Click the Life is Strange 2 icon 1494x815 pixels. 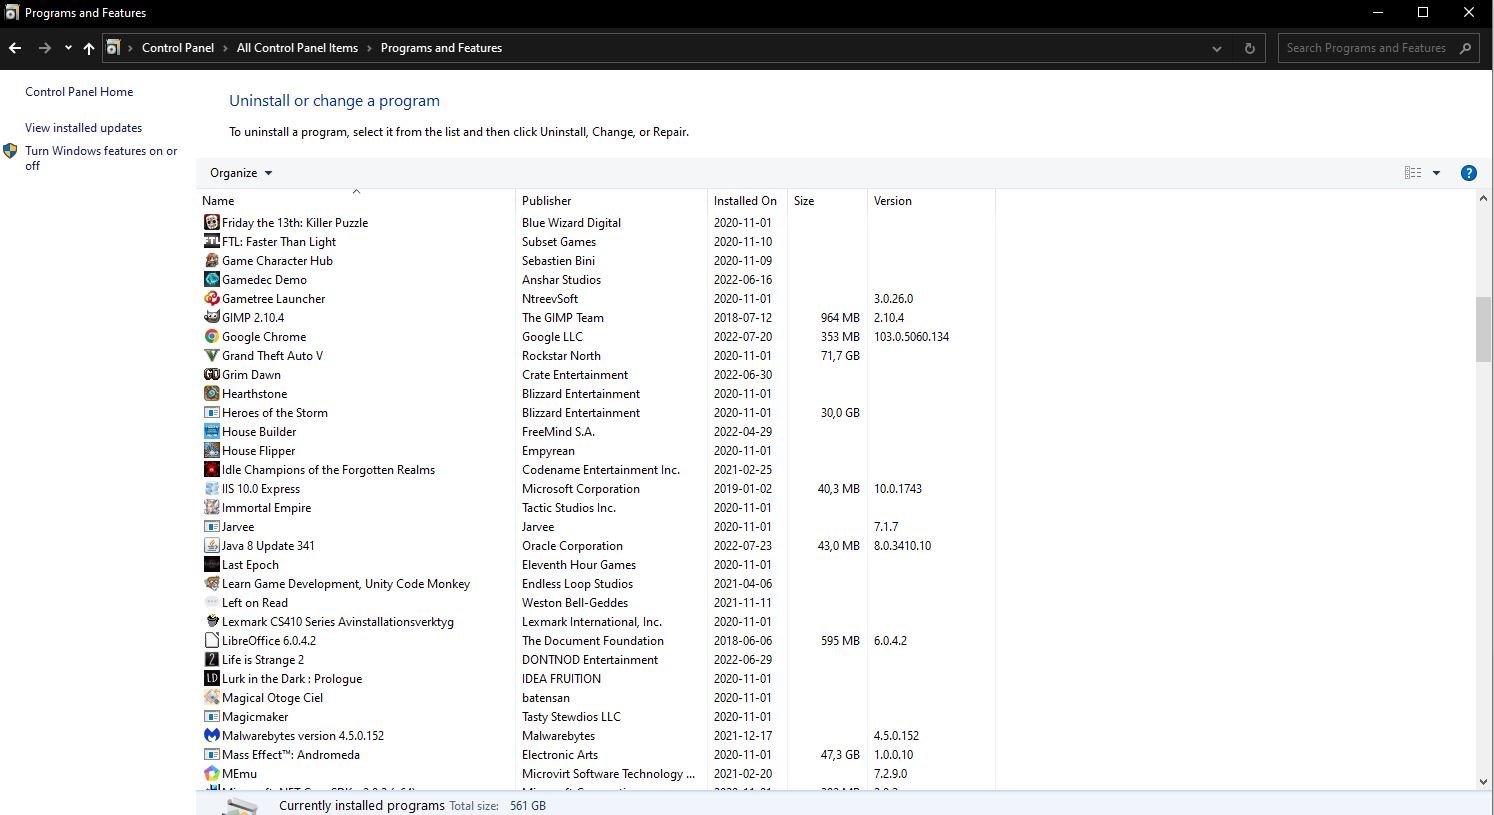click(211, 659)
